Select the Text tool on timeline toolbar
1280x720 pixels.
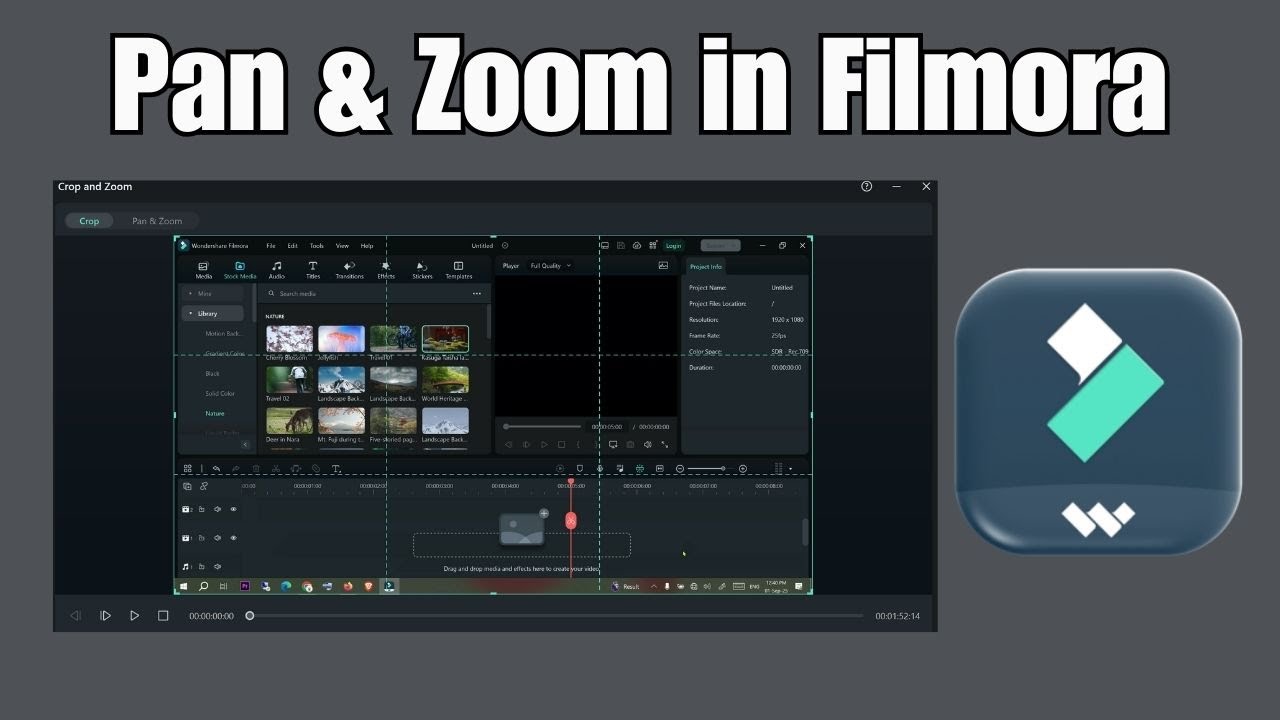(x=336, y=469)
